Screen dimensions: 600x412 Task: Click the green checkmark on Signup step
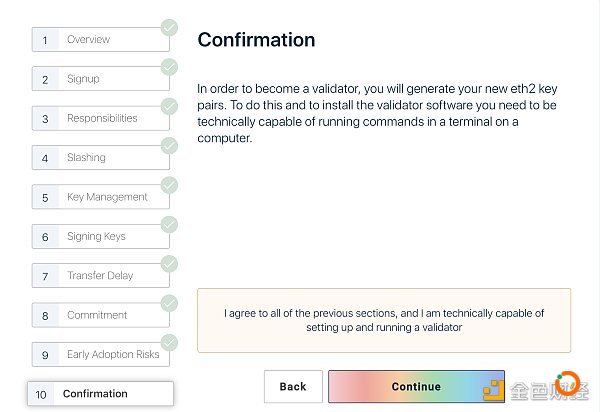coord(169,67)
